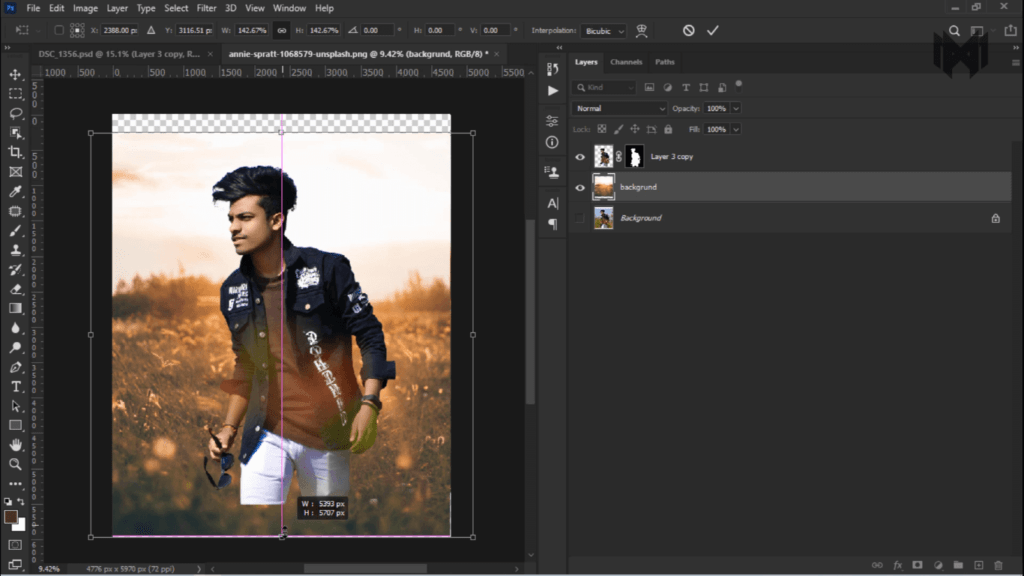Select the Horizontal Type tool
Screen dimensions: 1024x576
[16, 387]
